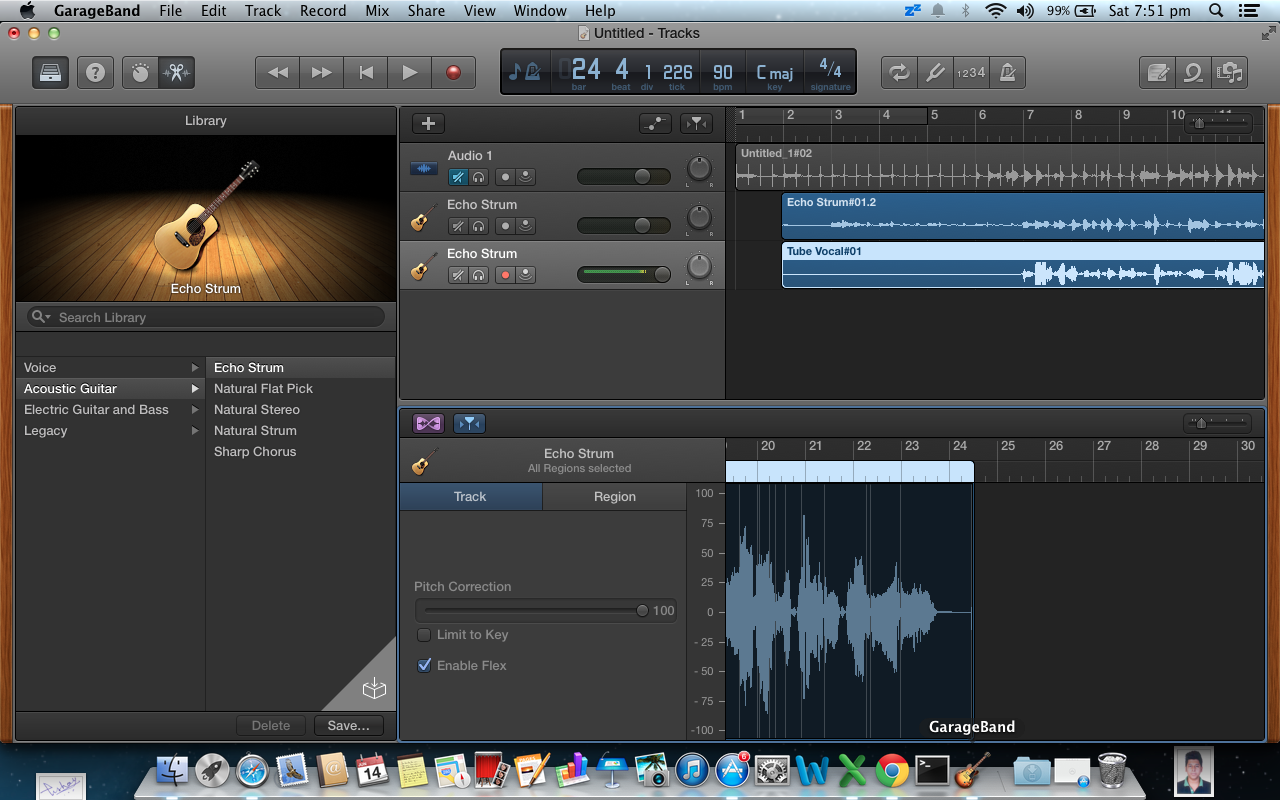
Task: Toggle the 1234 Count-in button
Action: (x=971, y=73)
